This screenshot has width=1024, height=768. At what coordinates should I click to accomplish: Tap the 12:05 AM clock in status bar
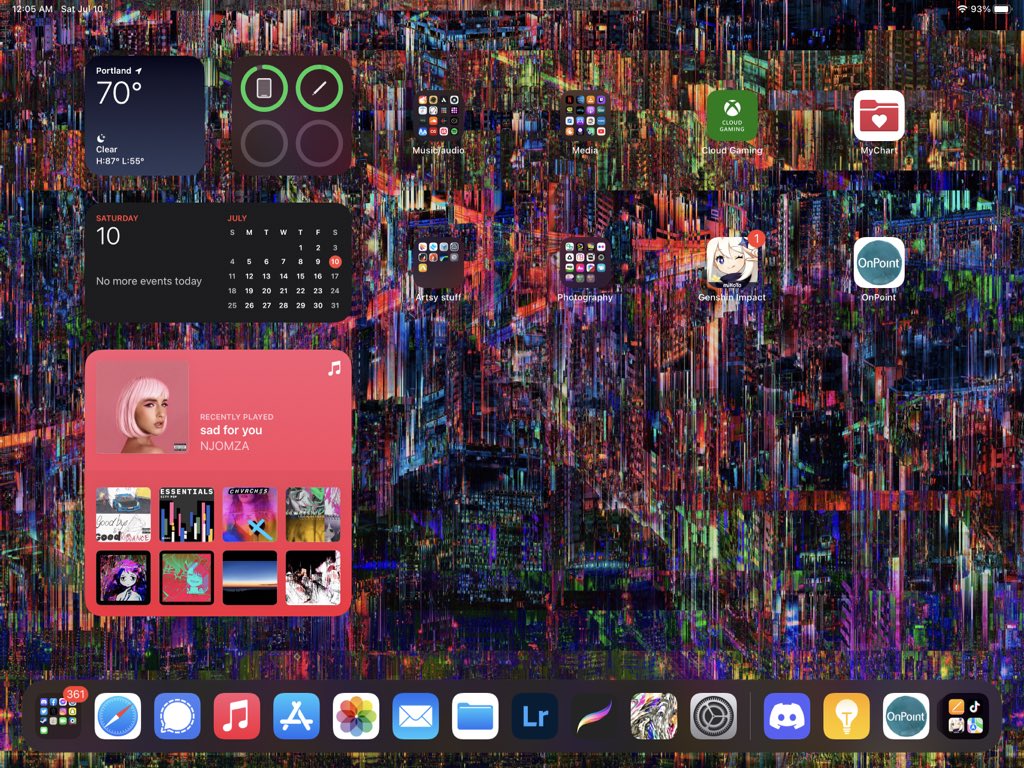point(32,9)
